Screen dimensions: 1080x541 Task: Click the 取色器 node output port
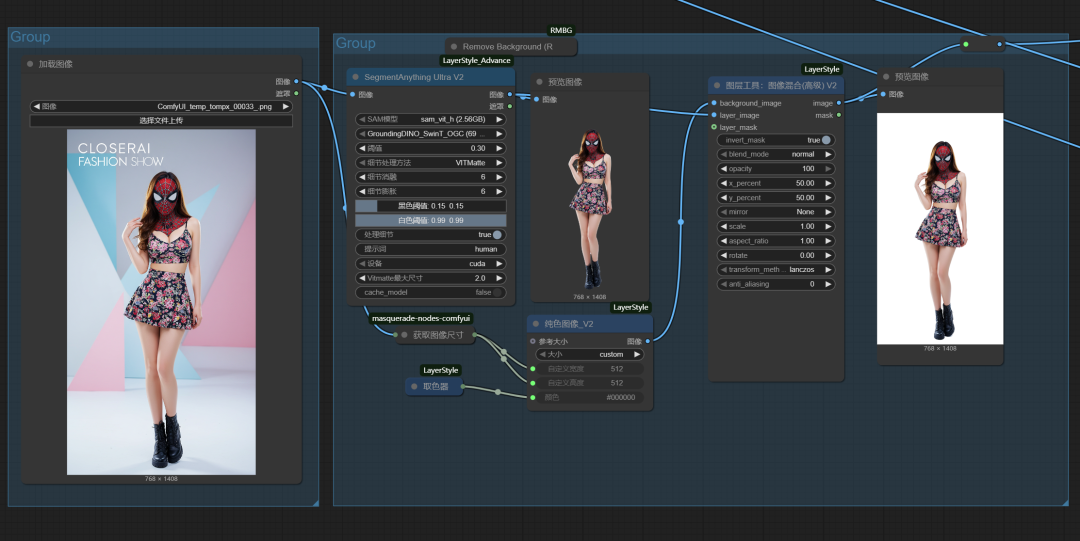click(462, 387)
